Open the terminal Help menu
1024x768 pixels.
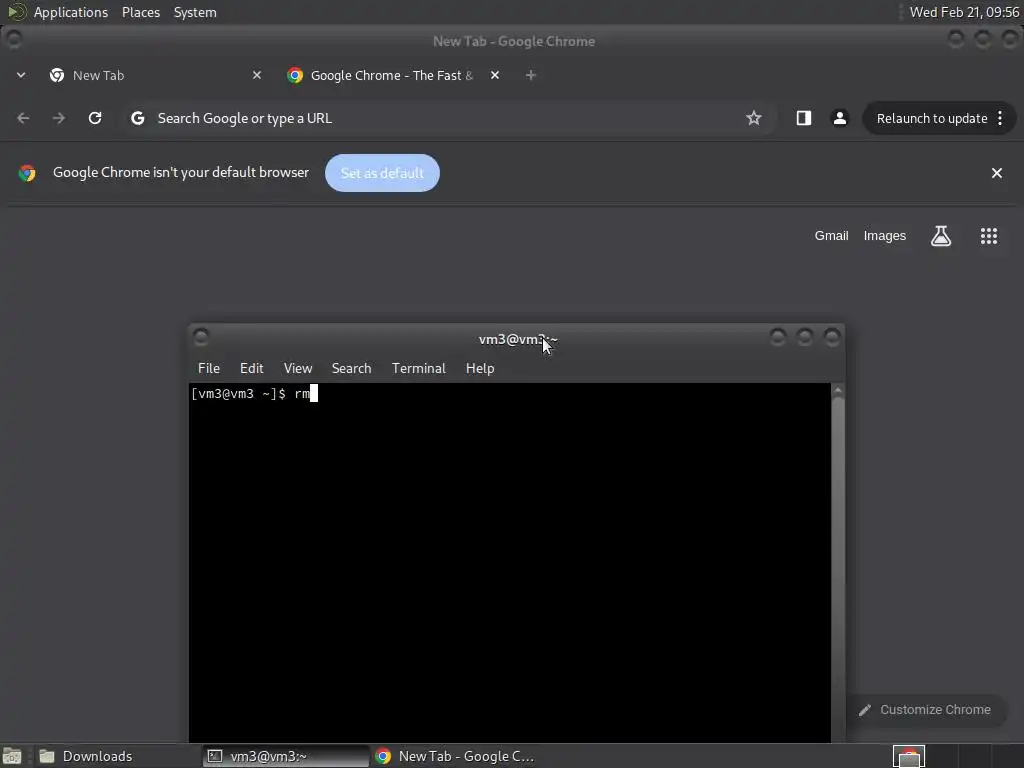(x=480, y=368)
